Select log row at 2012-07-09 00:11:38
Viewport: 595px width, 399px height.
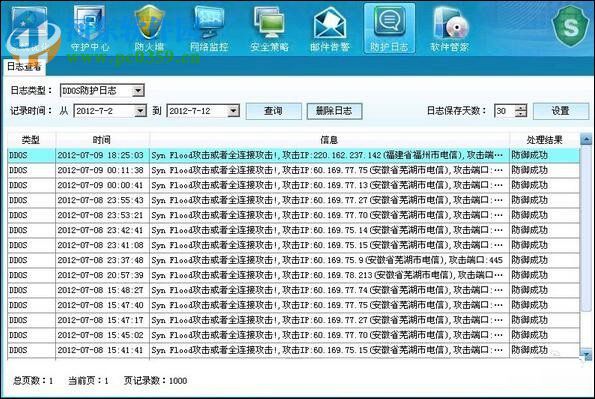pos(293,170)
